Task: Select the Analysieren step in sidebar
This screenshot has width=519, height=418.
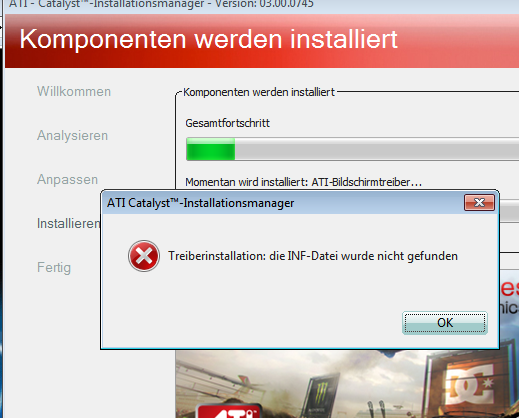Action: pyautogui.click(x=72, y=135)
